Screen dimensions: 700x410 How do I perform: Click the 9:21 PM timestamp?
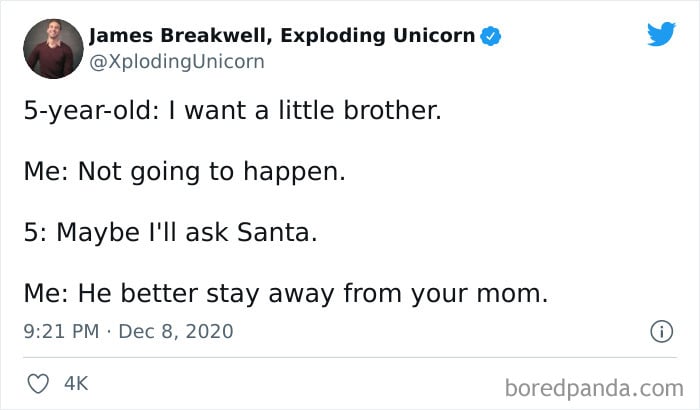coord(61,331)
